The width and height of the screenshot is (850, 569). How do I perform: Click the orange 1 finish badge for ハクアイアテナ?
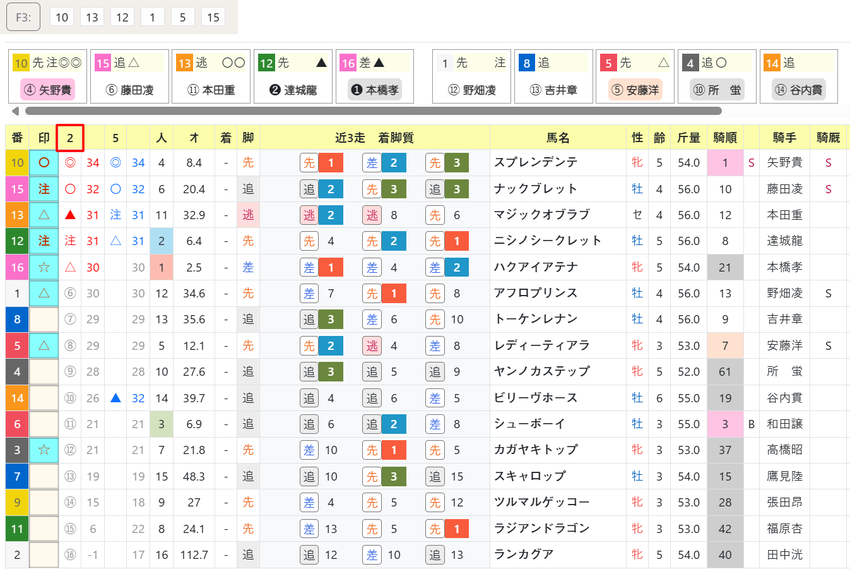point(331,267)
